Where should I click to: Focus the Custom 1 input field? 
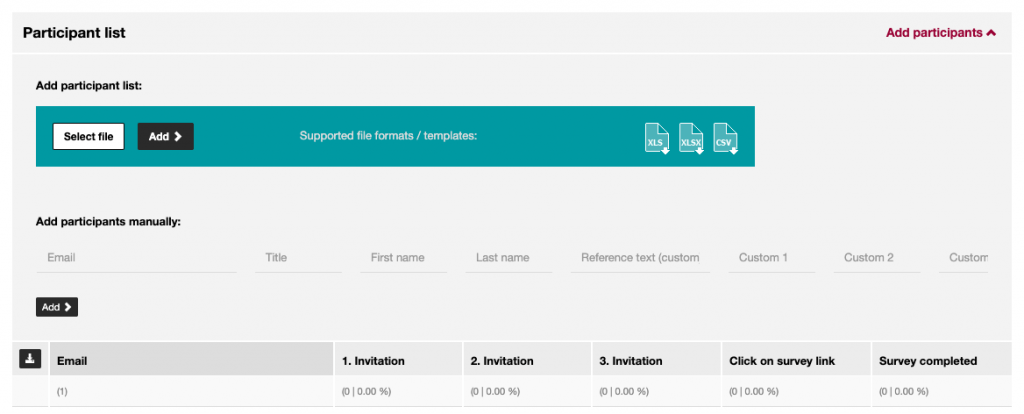pos(772,258)
